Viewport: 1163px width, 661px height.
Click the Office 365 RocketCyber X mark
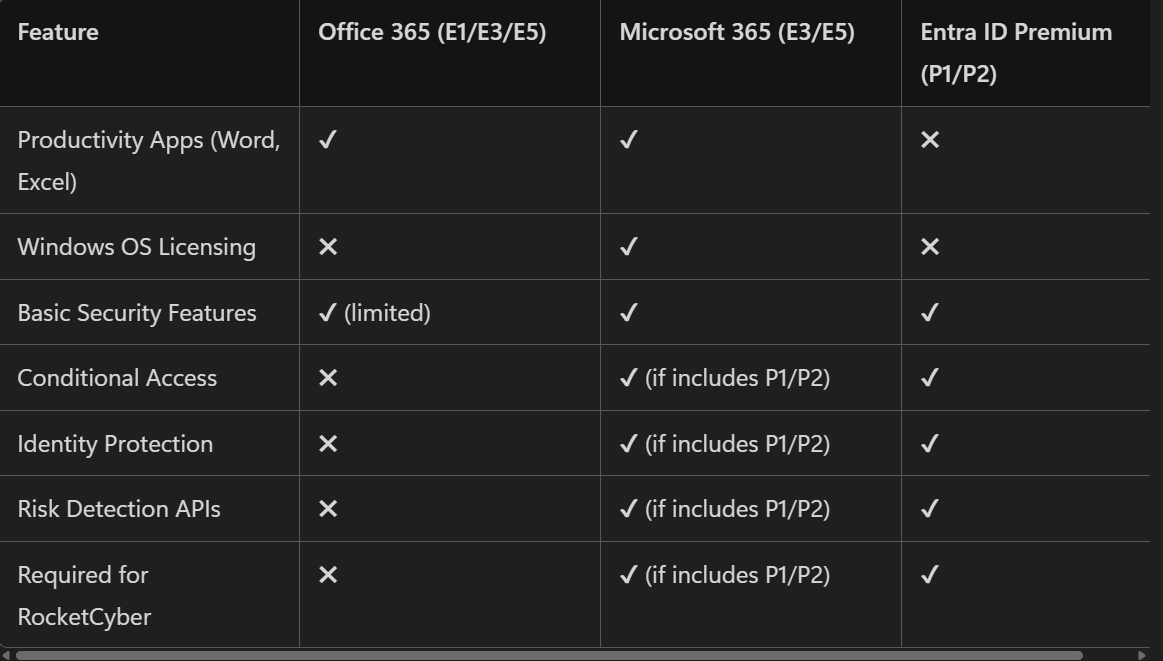(x=328, y=575)
